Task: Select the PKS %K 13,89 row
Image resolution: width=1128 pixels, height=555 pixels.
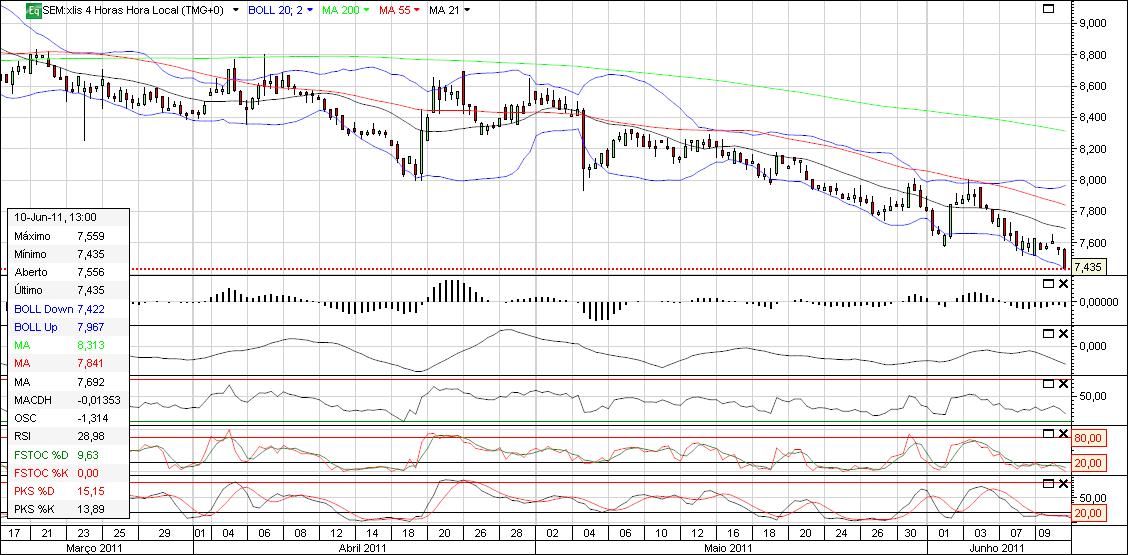Action: coord(68,510)
